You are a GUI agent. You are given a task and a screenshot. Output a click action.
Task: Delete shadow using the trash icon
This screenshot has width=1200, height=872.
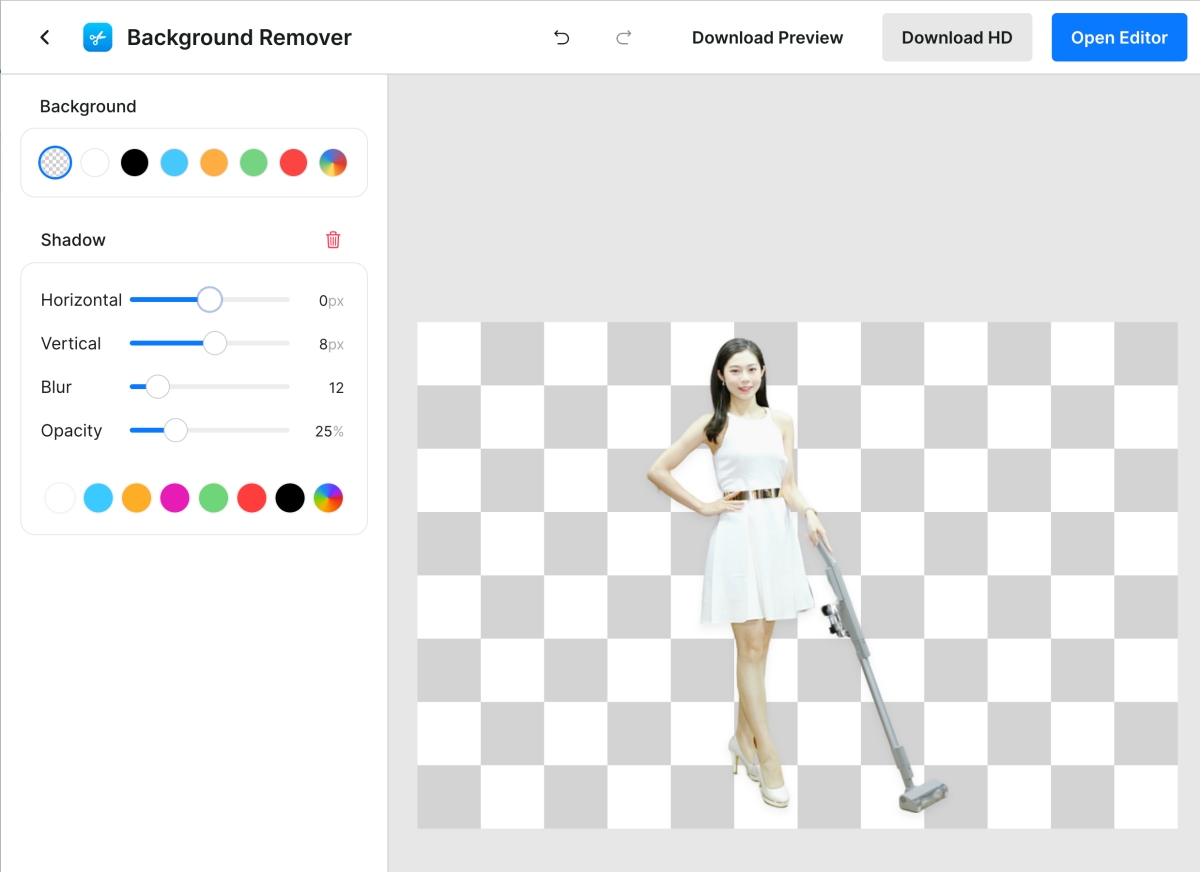333,240
